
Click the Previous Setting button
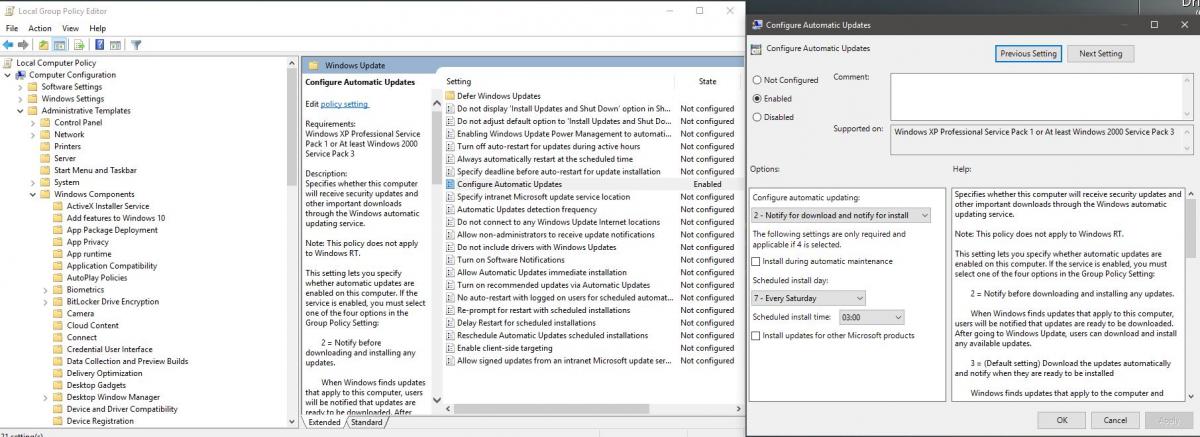pyautogui.click(x=1028, y=54)
